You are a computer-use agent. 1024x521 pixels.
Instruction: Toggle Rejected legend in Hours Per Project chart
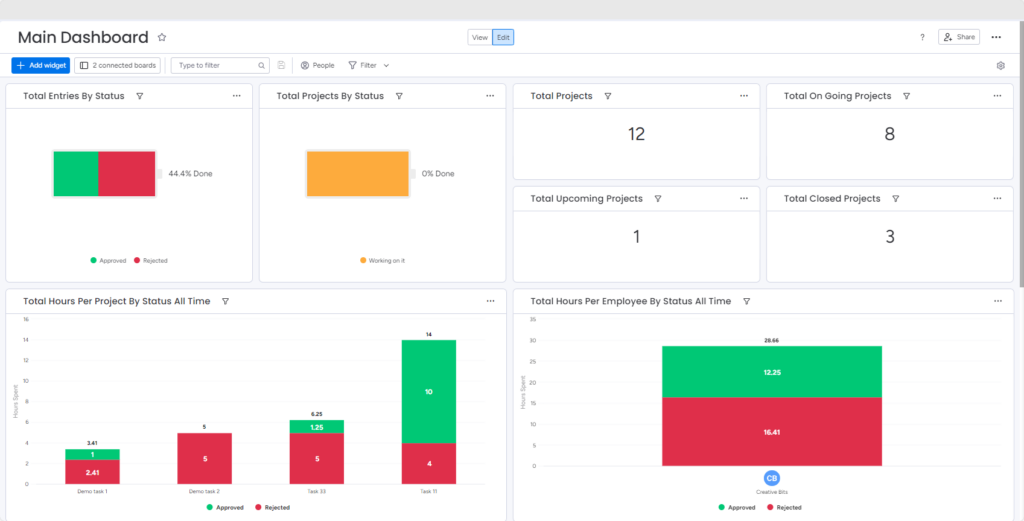click(272, 507)
